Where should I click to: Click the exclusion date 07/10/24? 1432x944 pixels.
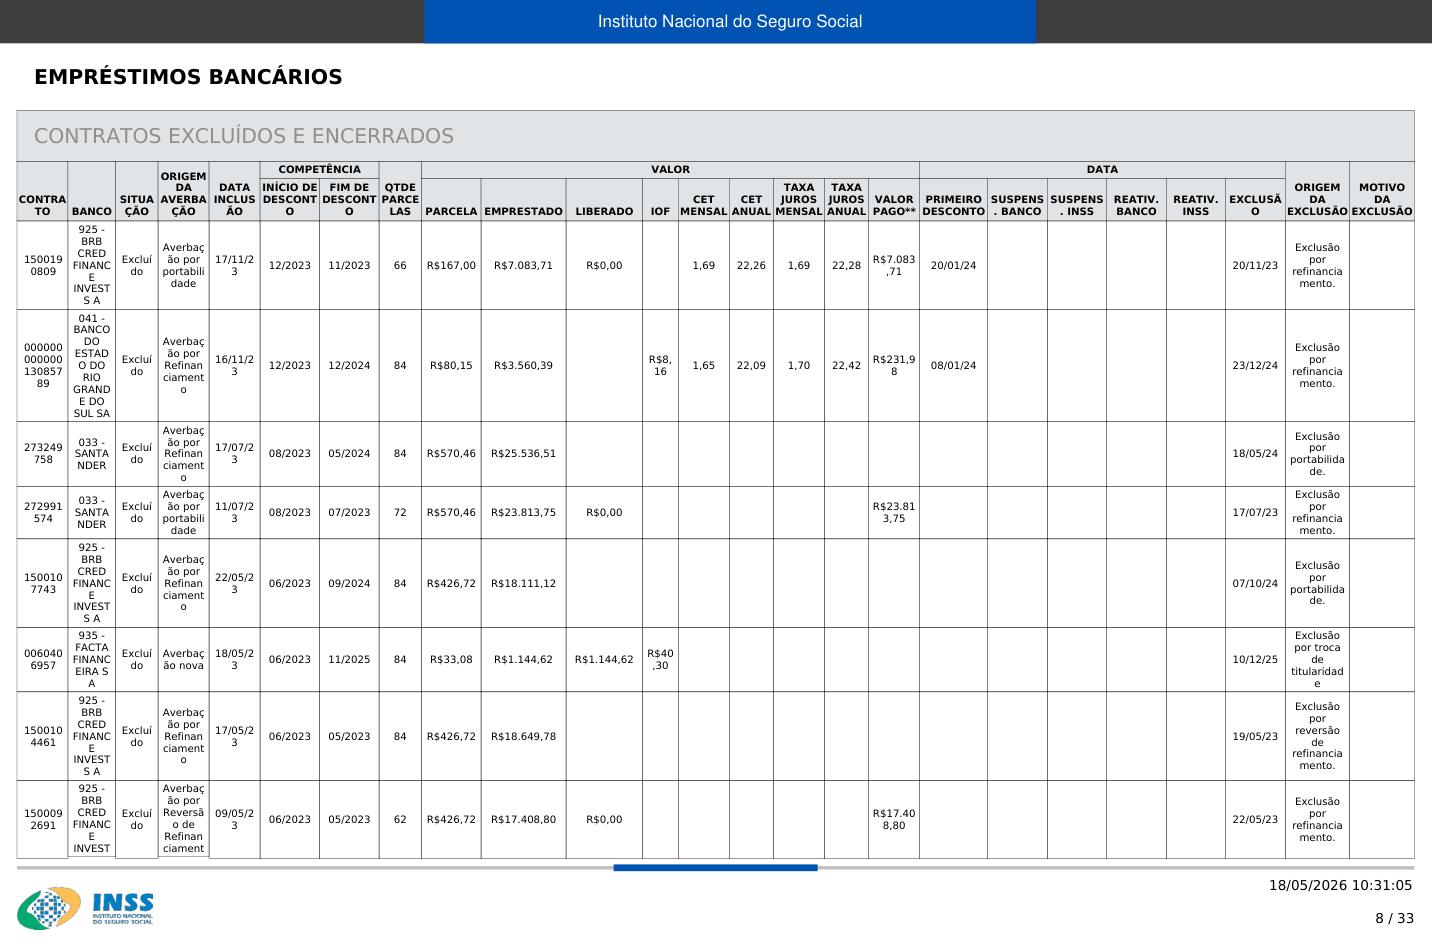pyautogui.click(x=1255, y=583)
